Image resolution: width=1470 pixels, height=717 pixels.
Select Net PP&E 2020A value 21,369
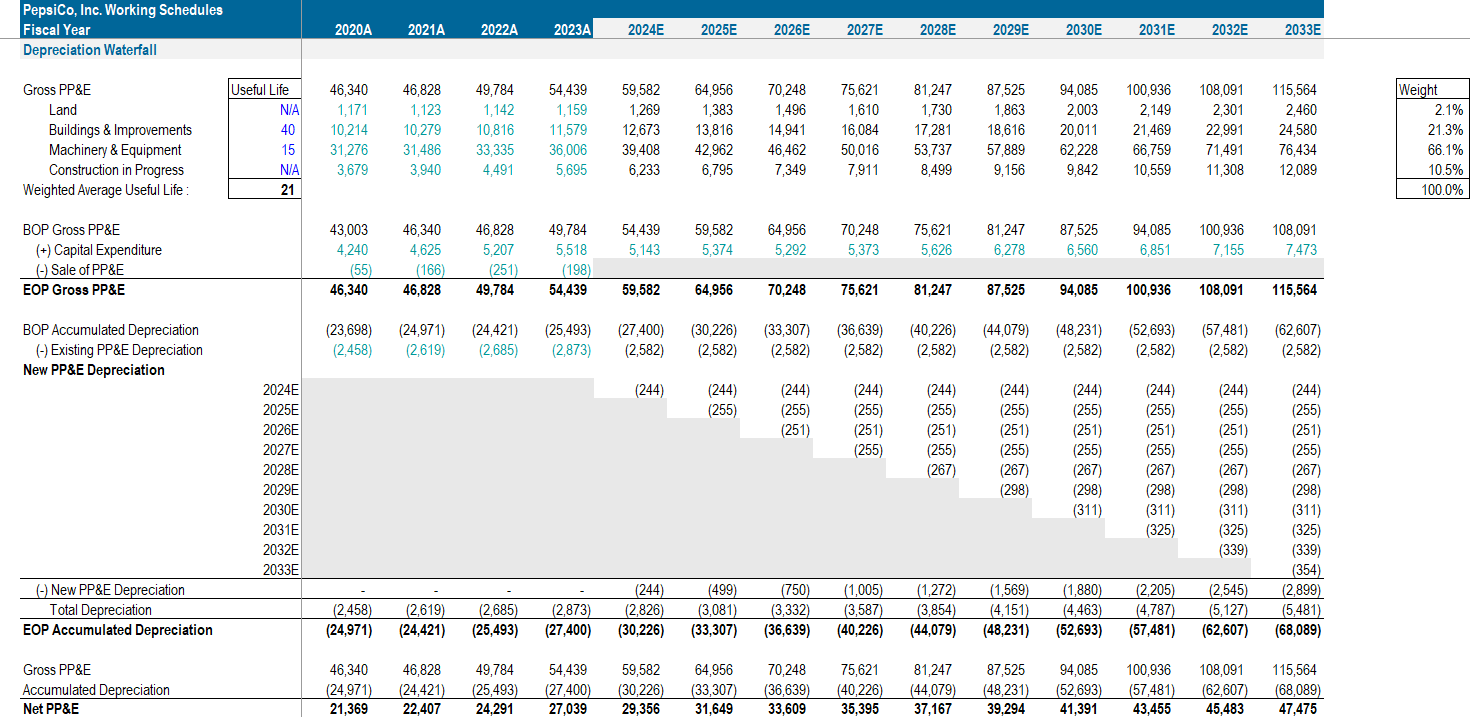351,710
